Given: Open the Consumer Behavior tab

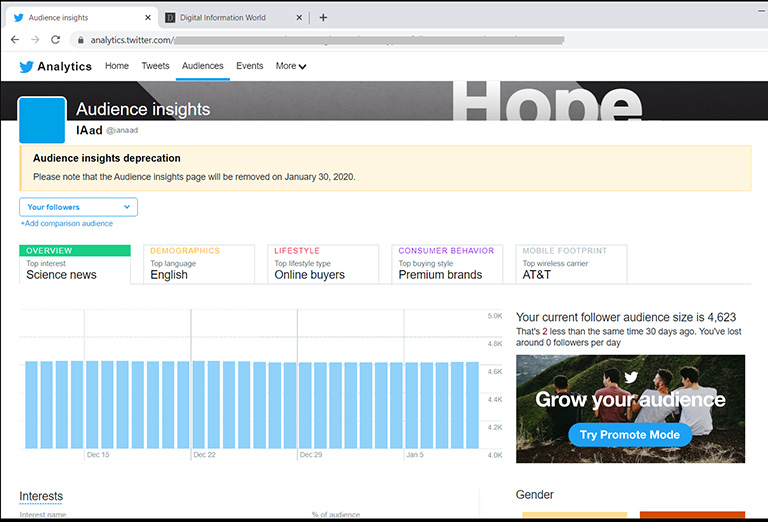Looking at the screenshot, I should tap(446, 264).
